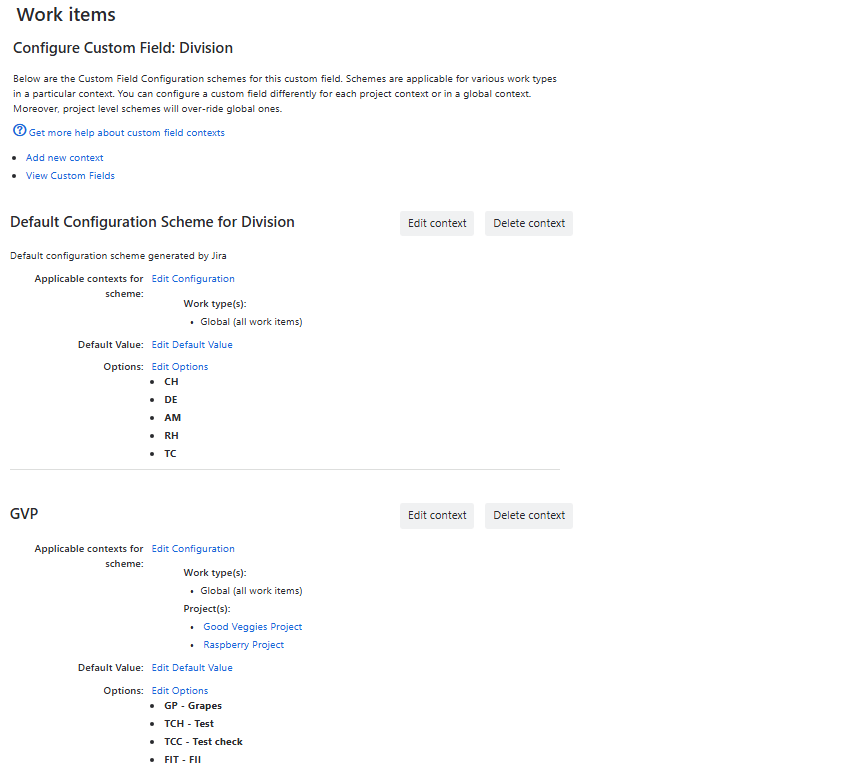
Task: Click the 'Default Configuration Scheme for Division' heading
Action: 152,222
